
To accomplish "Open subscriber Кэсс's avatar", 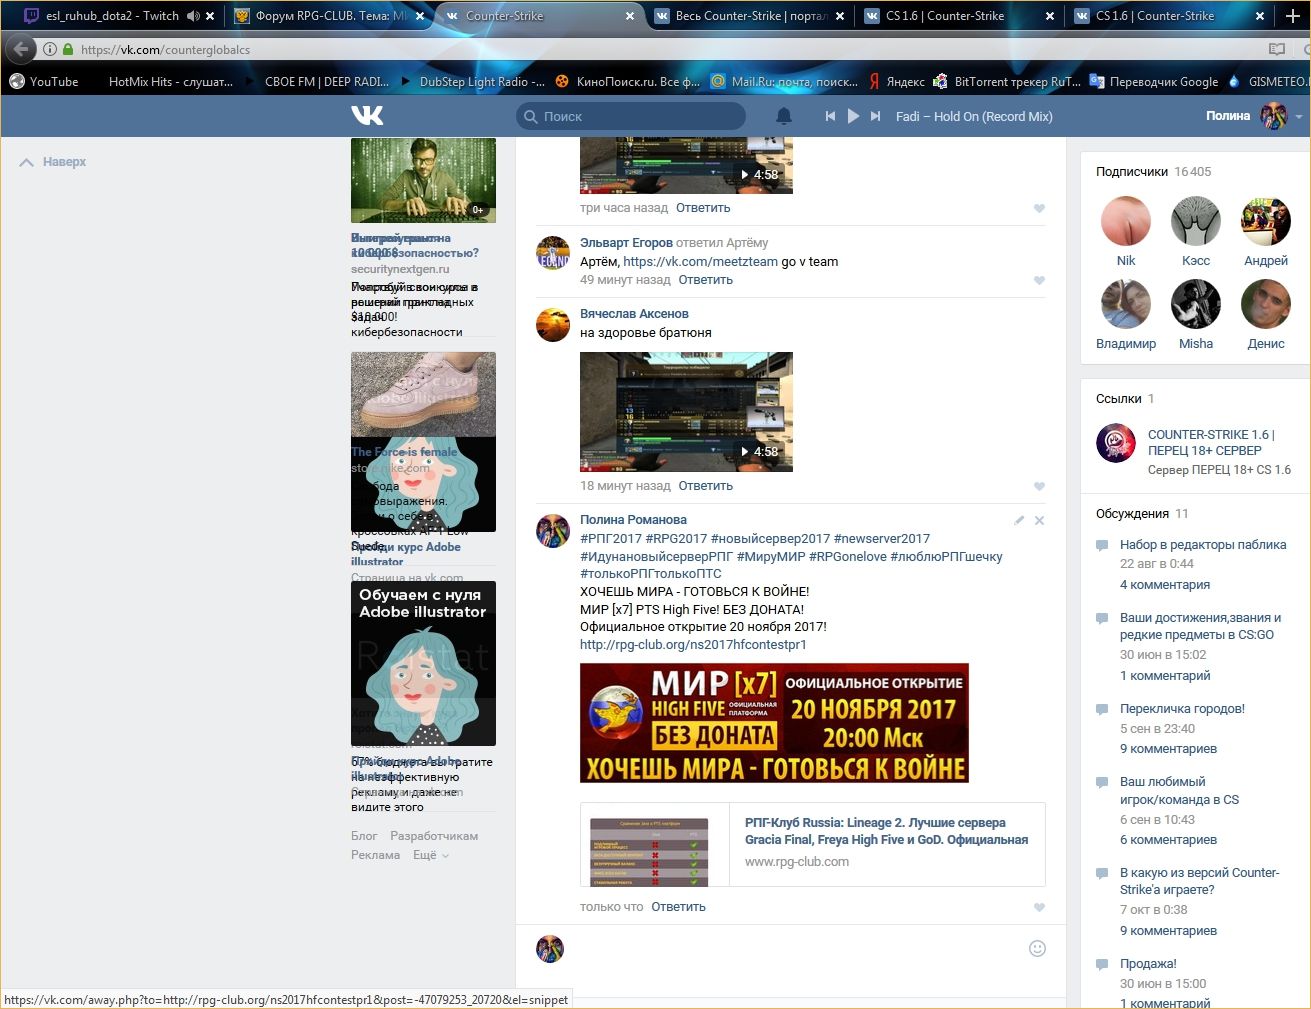I will click(x=1196, y=221).
